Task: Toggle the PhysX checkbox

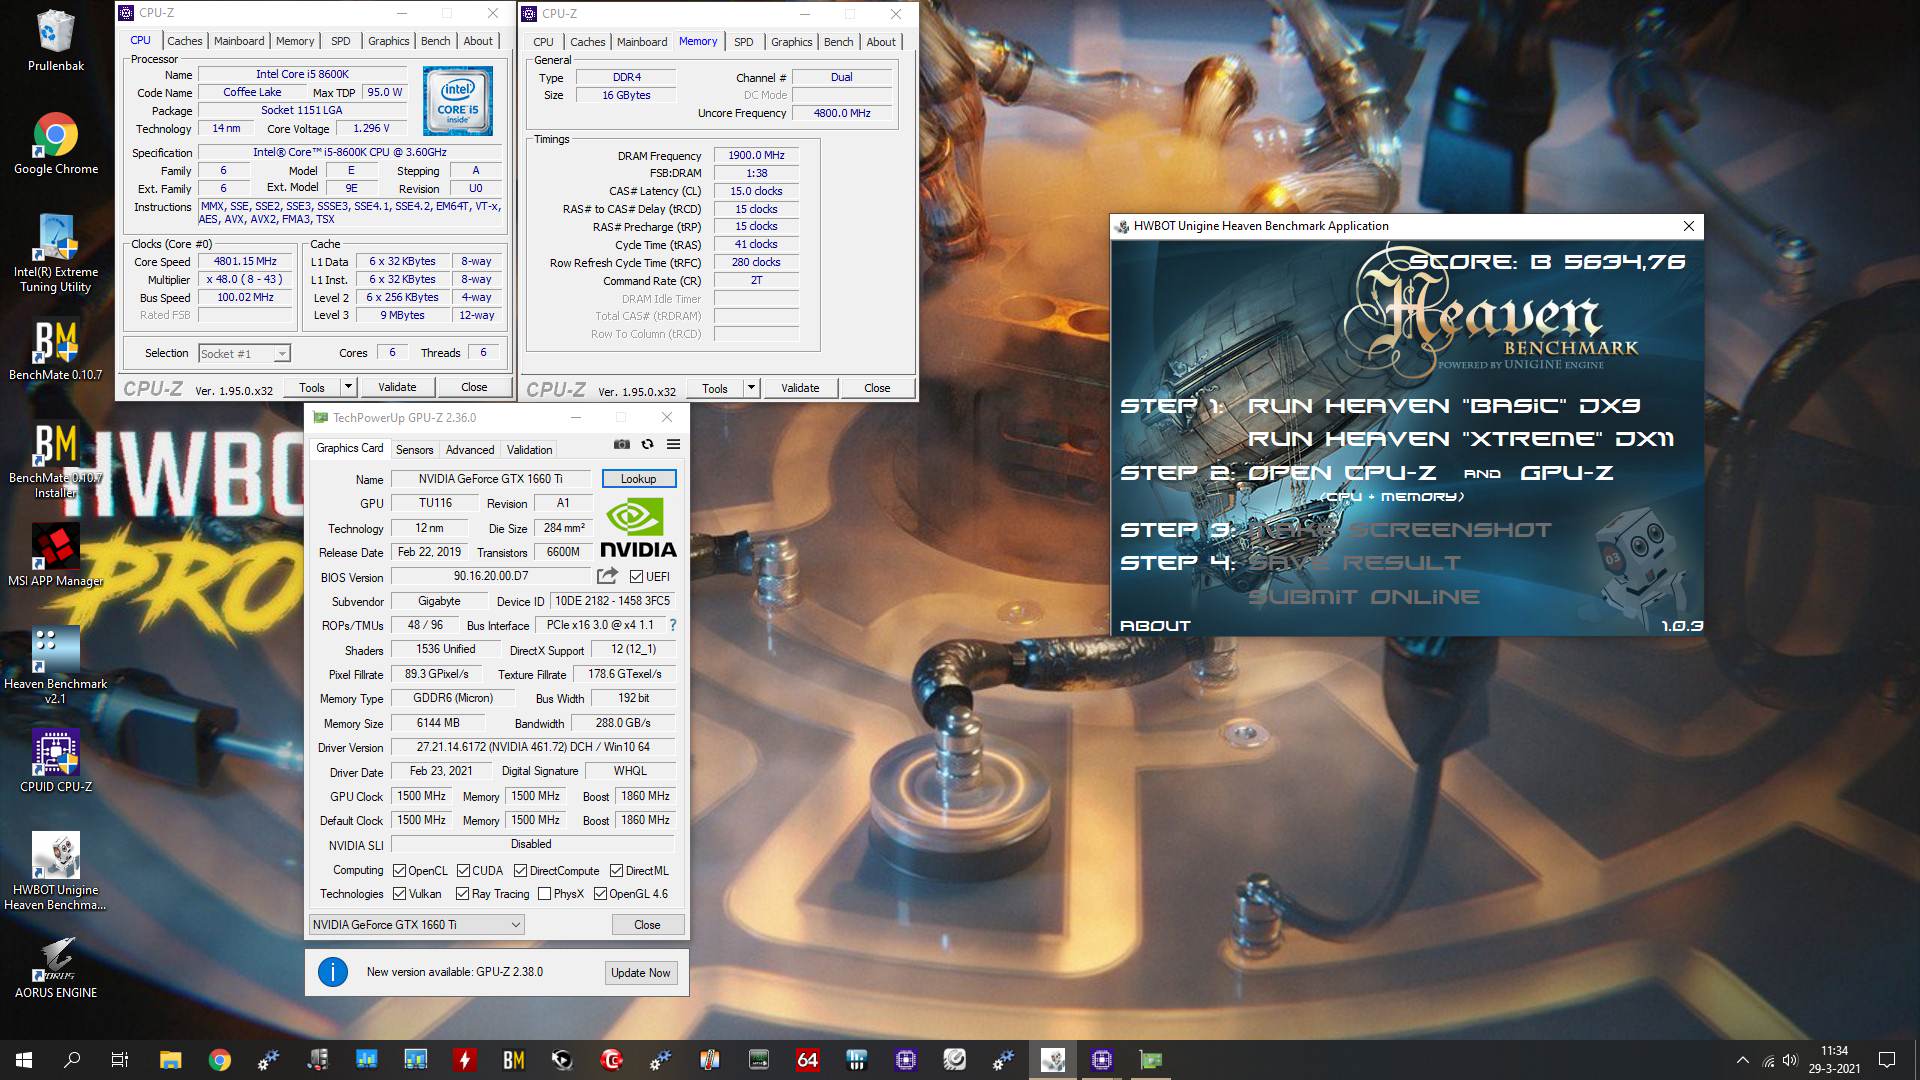Action: pos(544,894)
